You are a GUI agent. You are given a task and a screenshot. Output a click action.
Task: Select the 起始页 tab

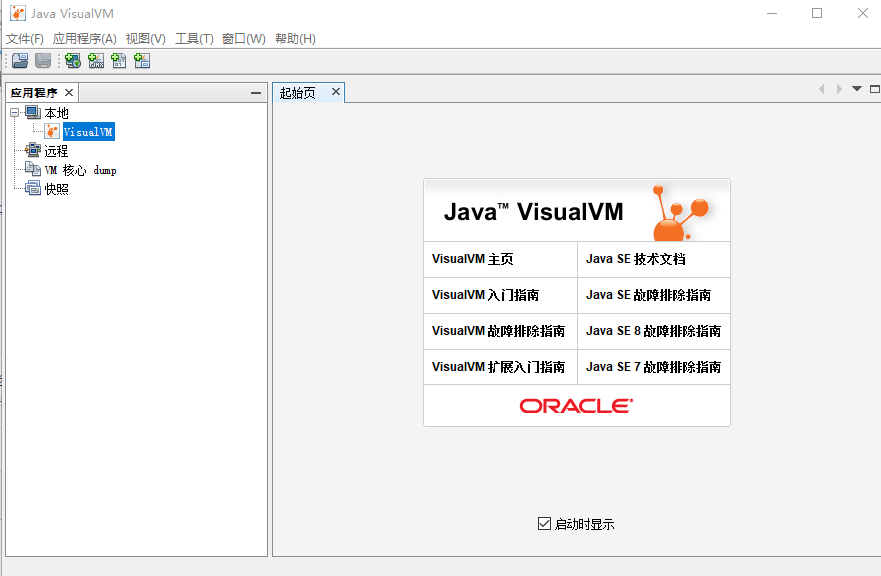click(x=298, y=93)
